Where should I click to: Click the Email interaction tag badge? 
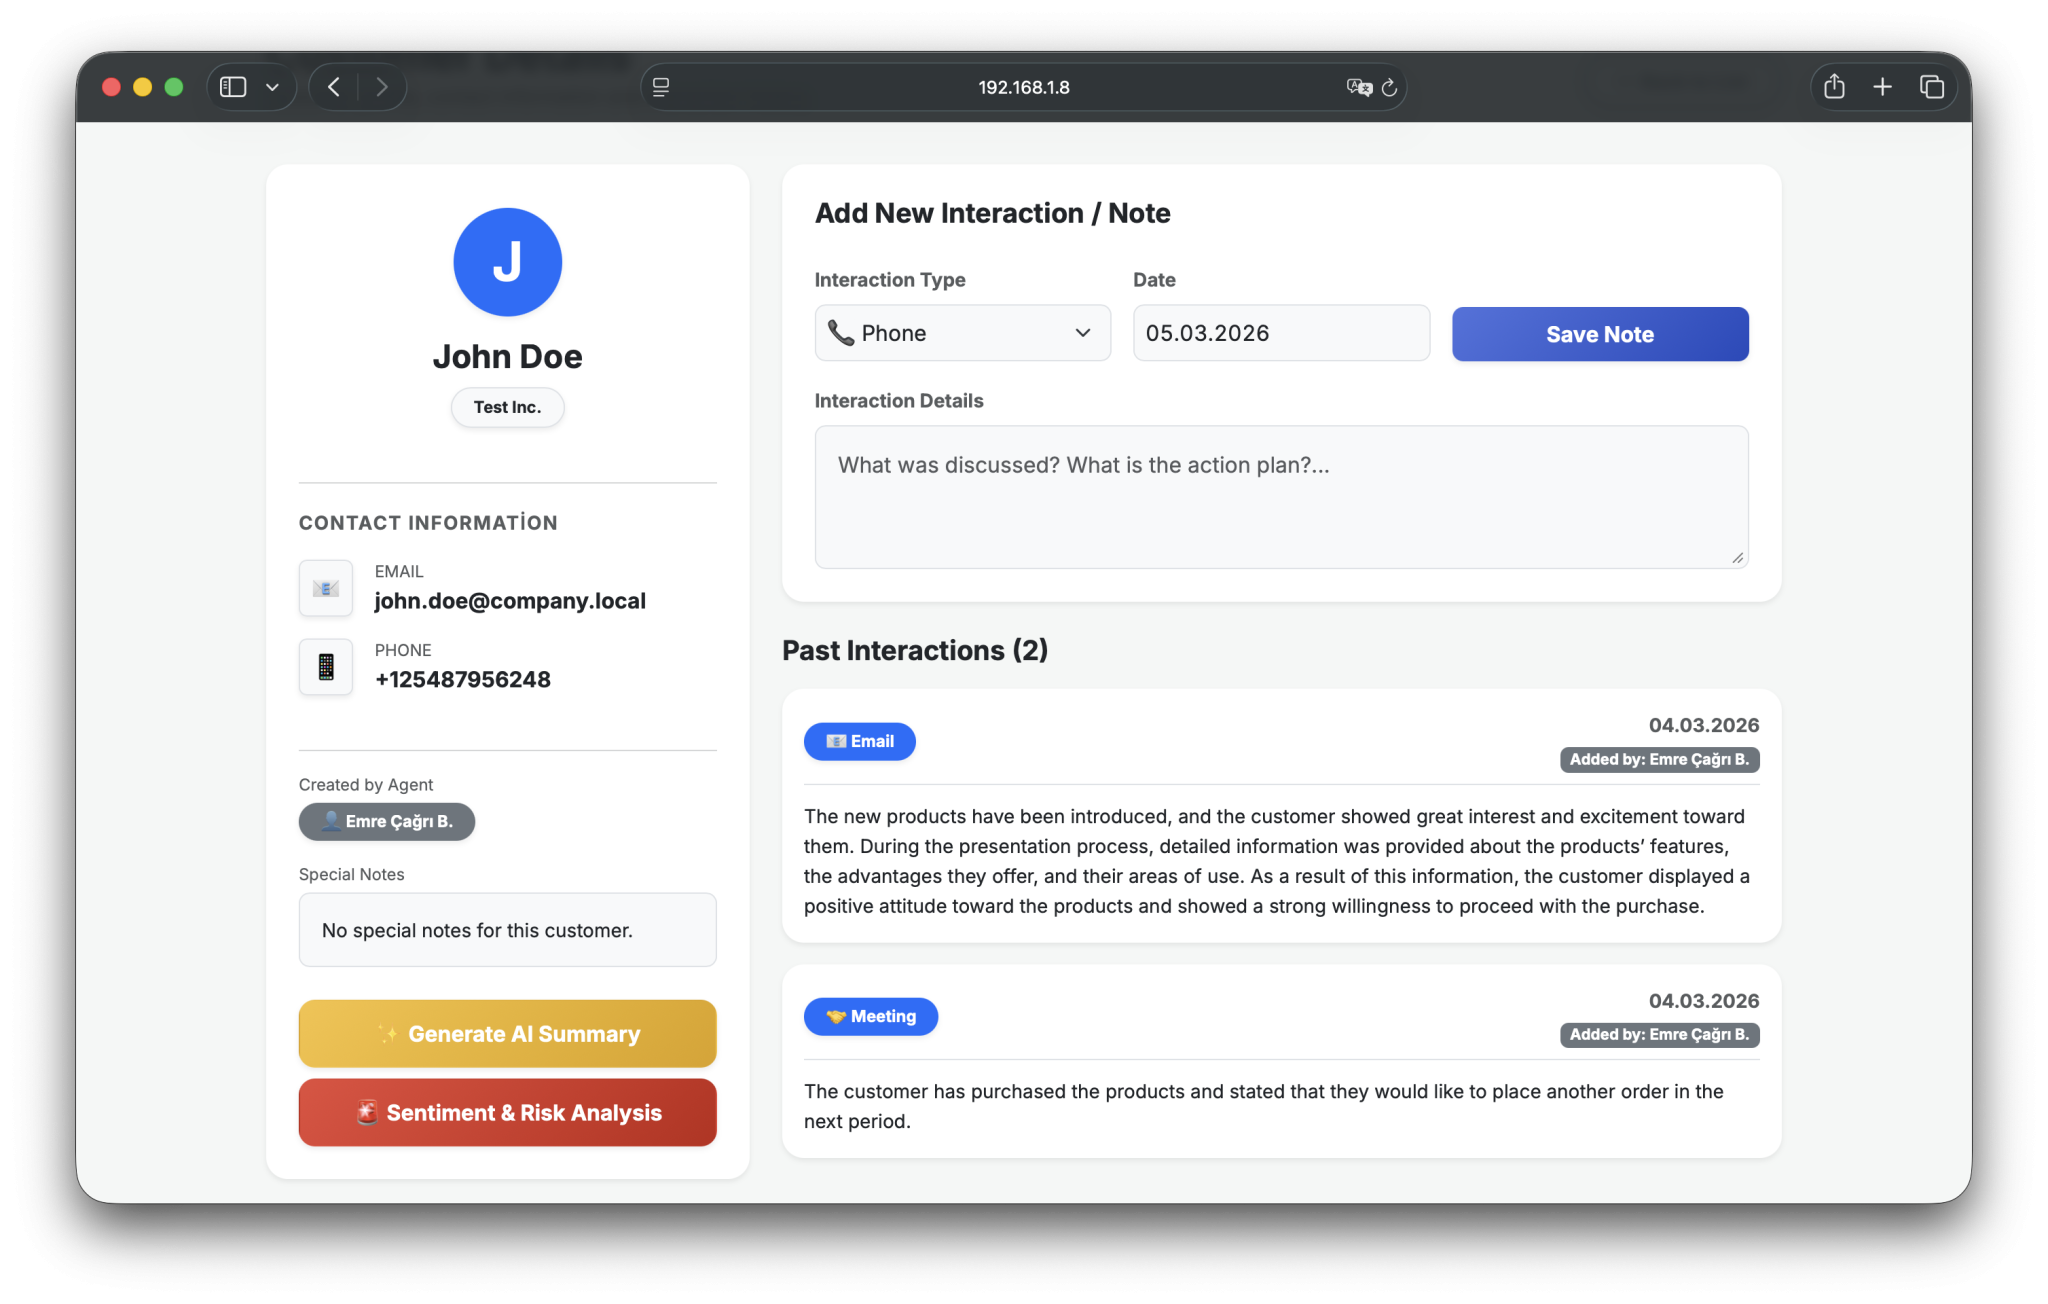(859, 741)
